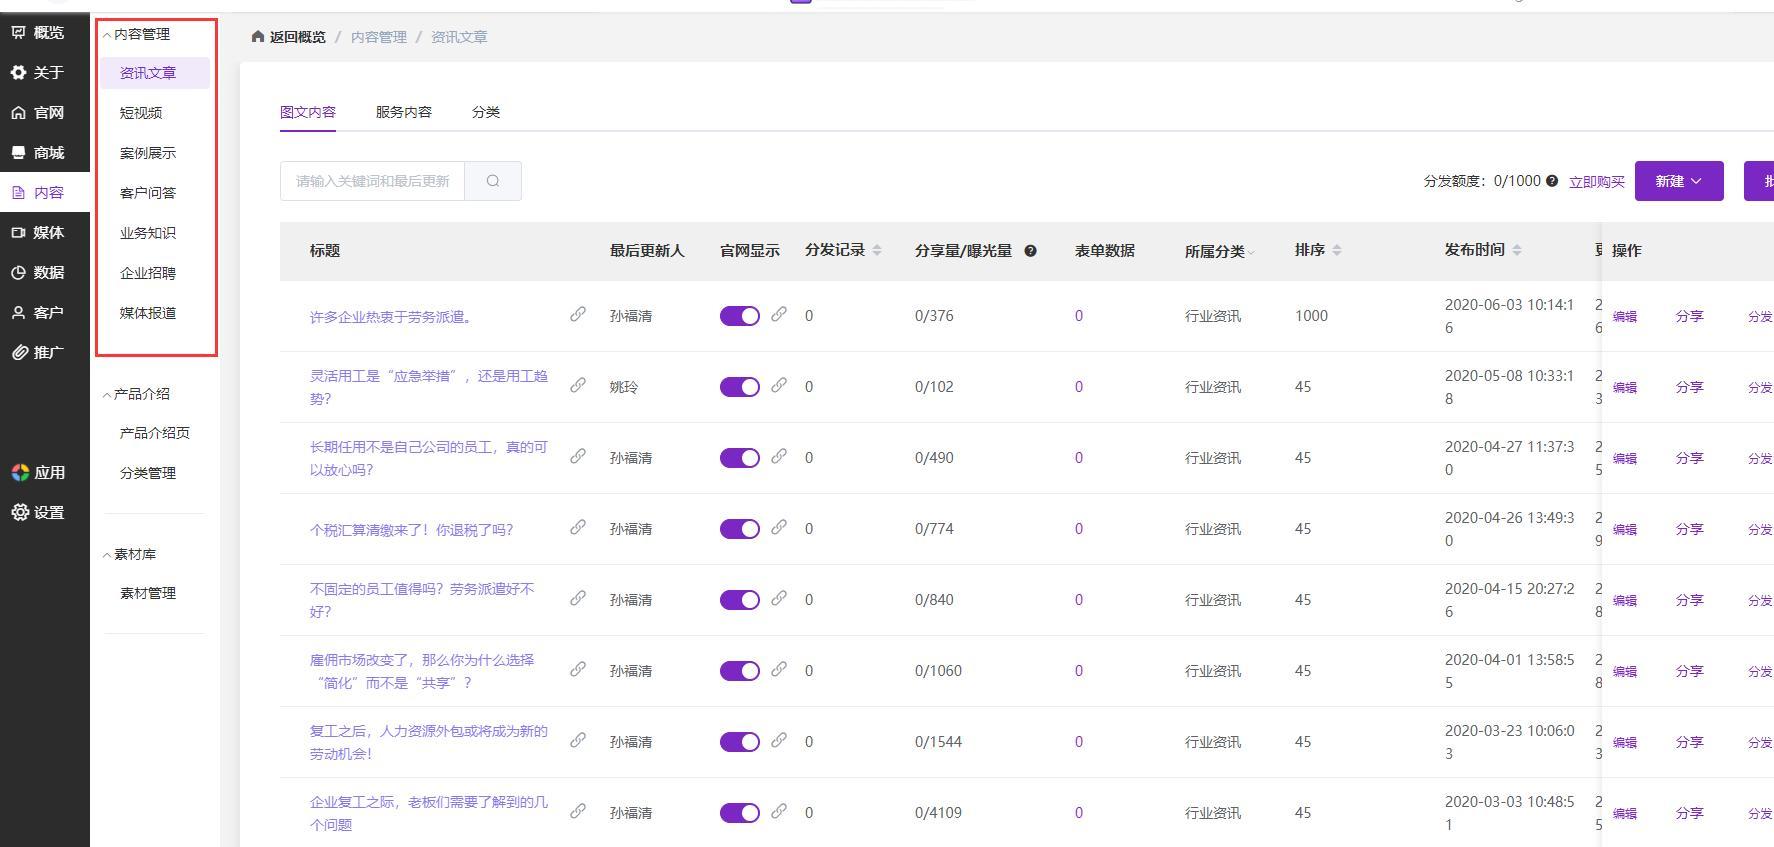Collapse the 素材库 menu group
The image size is (1774, 847).
(x=130, y=554)
